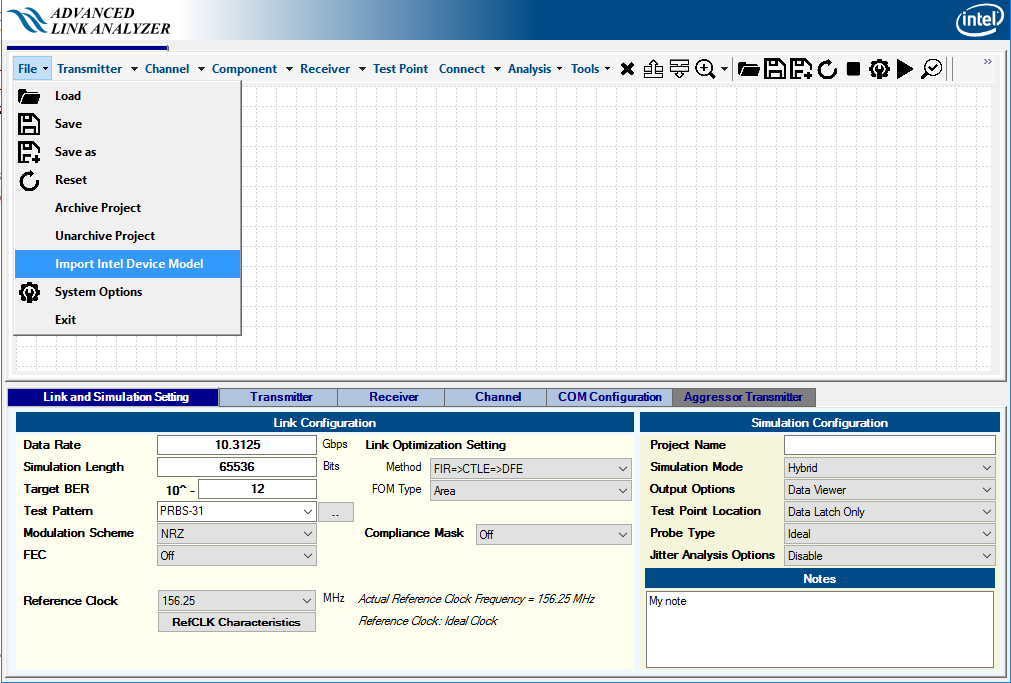
Task: Click the RefCLK Characteristics button
Action: coord(236,622)
